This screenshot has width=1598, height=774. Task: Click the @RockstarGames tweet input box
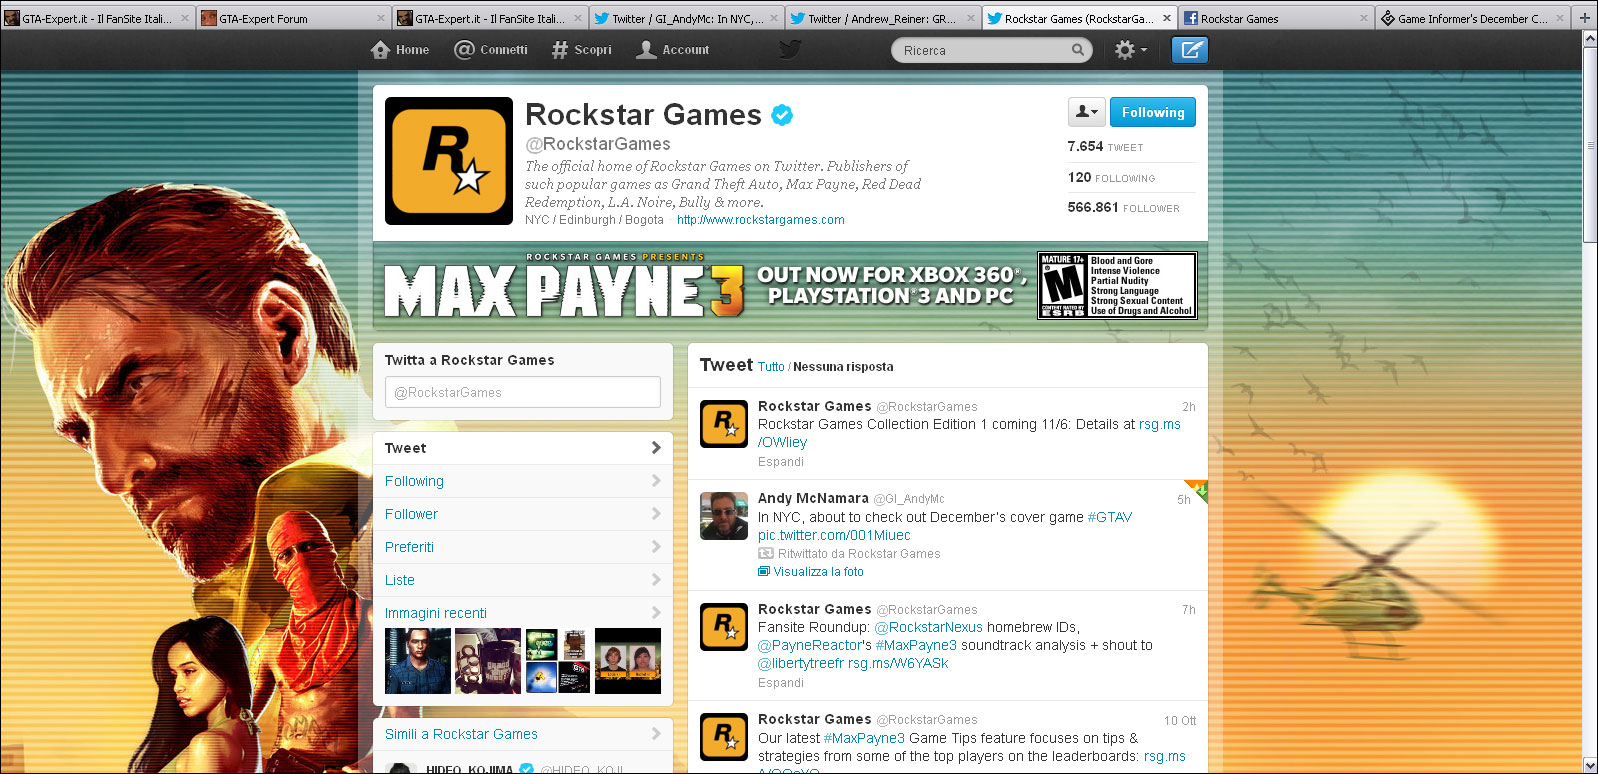tap(522, 392)
